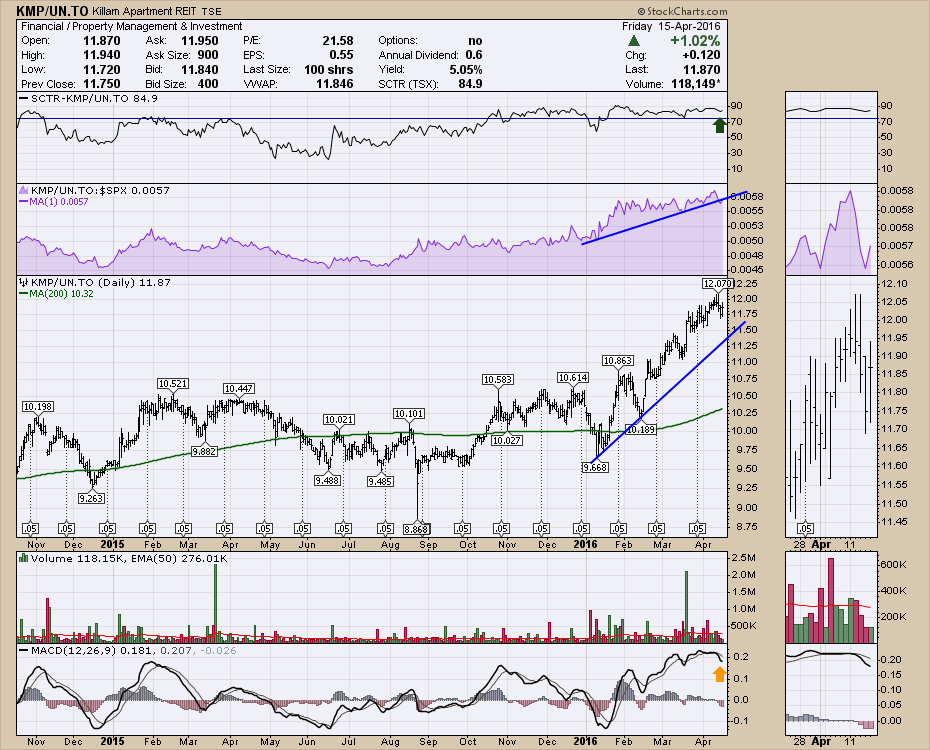This screenshot has height=750, width=930.
Task: Click the TSE exchange label
Action: (x=212, y=12)
